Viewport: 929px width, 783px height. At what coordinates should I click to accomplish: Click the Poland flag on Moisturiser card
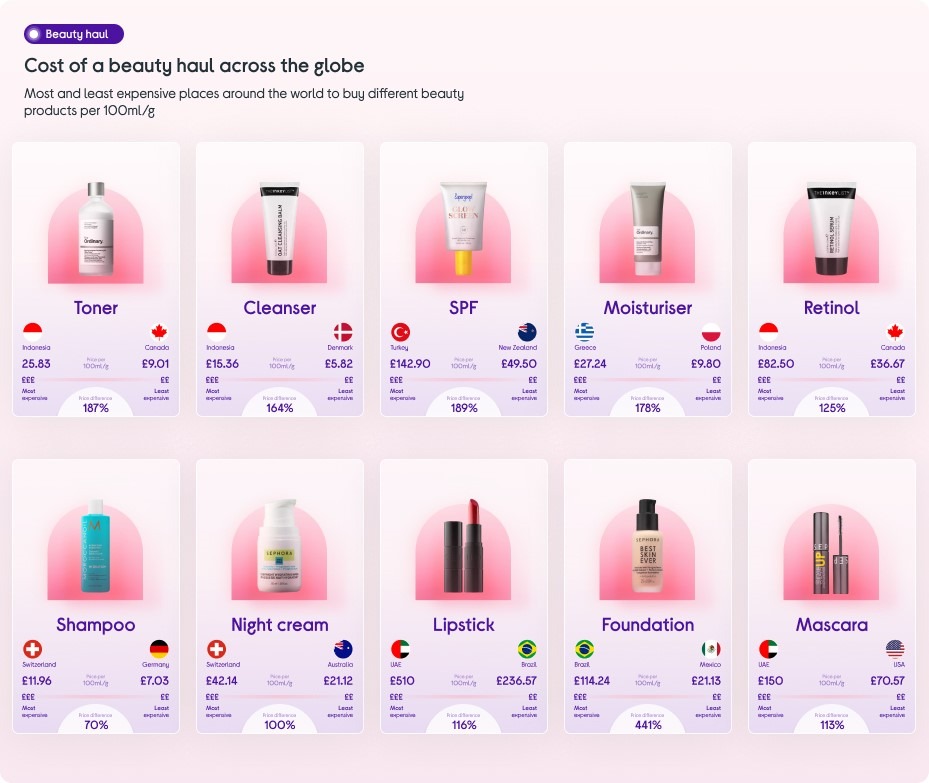coord(711,331)
